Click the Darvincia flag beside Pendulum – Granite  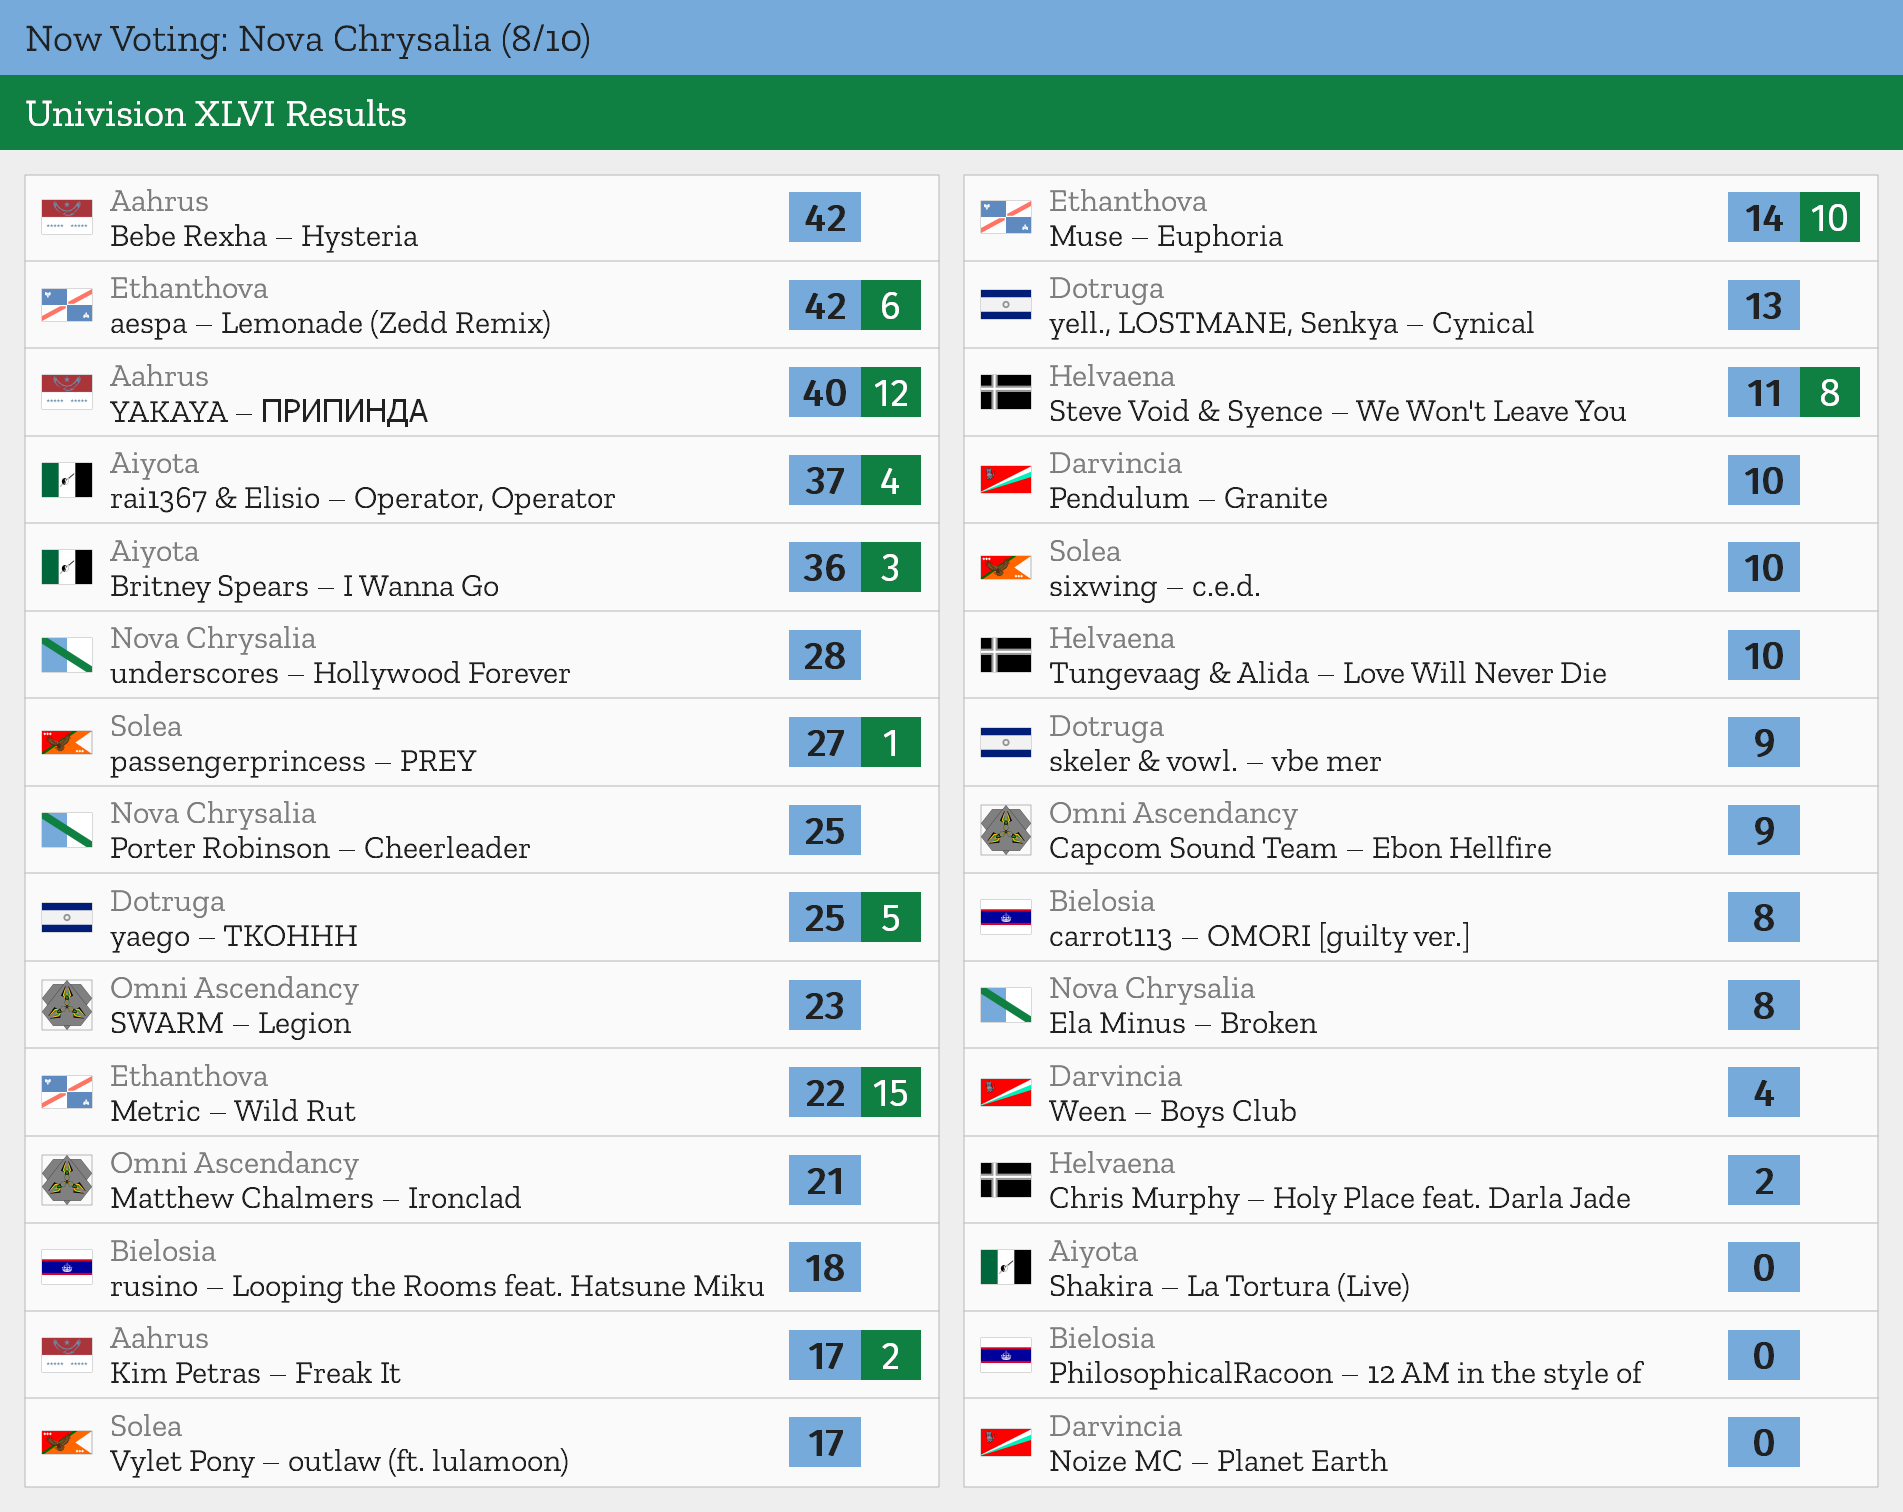pyautogui.click(x=1006, y=480)
